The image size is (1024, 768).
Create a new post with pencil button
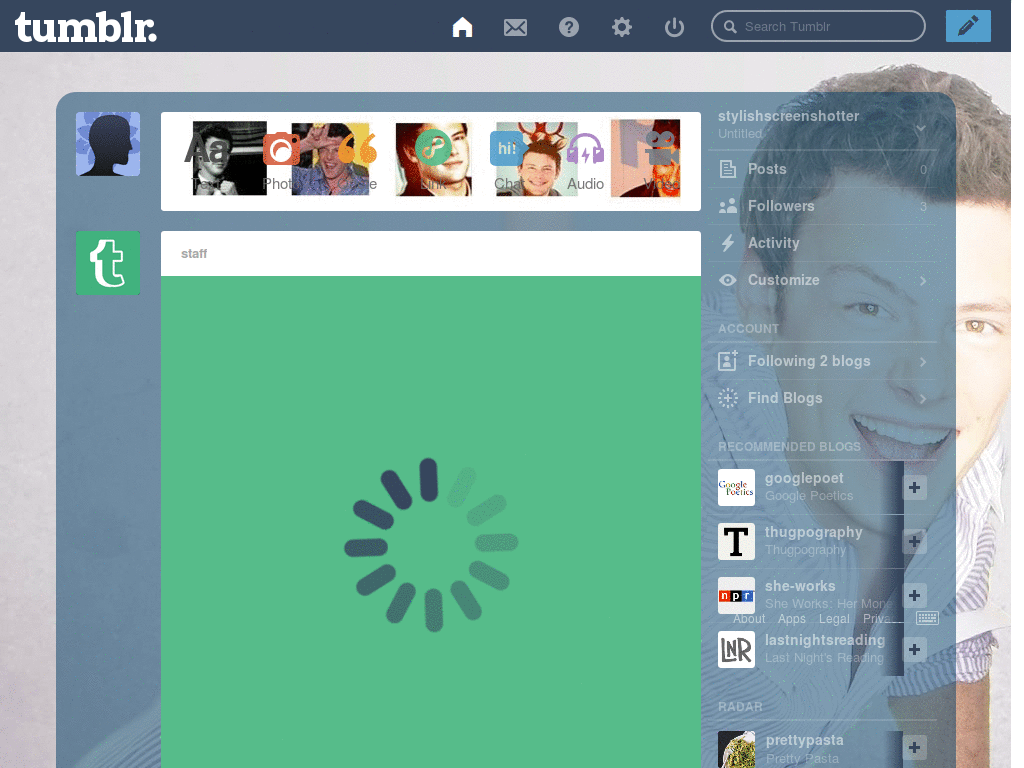(x=968, y=26)
